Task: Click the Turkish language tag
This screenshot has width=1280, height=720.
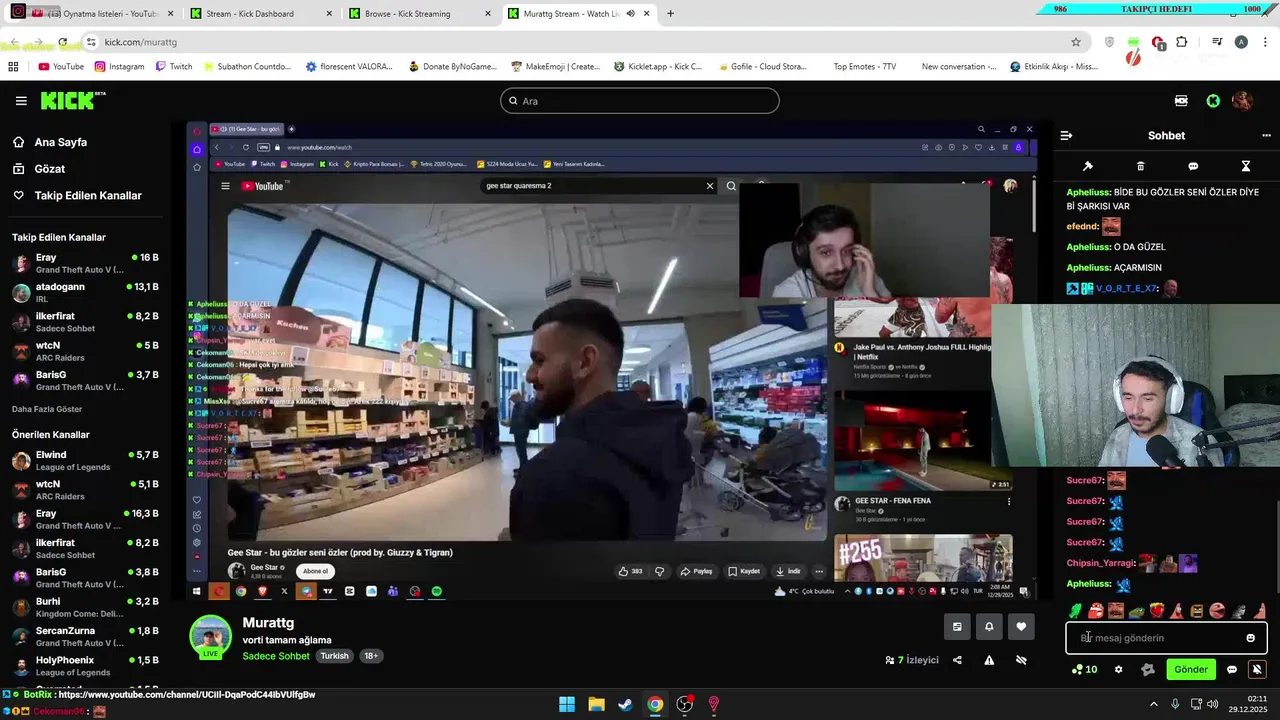Action: [334, 656]
